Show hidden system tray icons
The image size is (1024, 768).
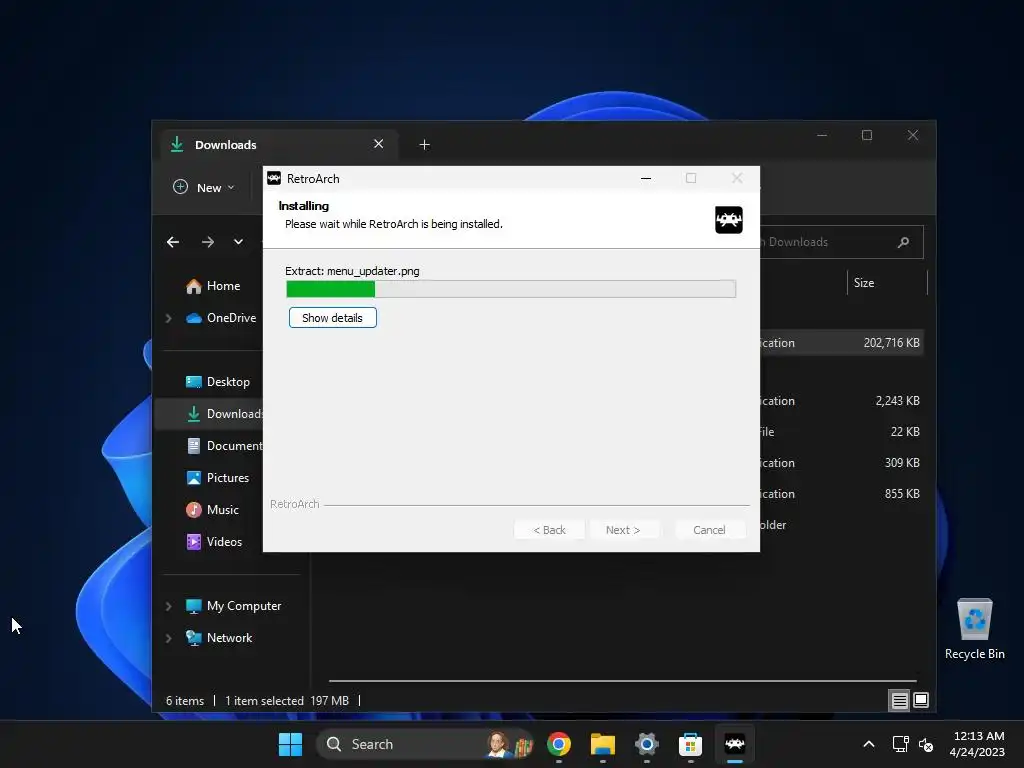tap(869, 744)
